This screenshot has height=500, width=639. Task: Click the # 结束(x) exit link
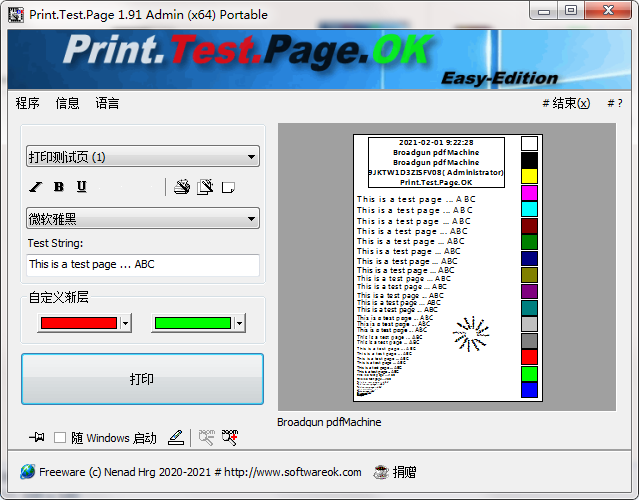(x=566, y=103)
